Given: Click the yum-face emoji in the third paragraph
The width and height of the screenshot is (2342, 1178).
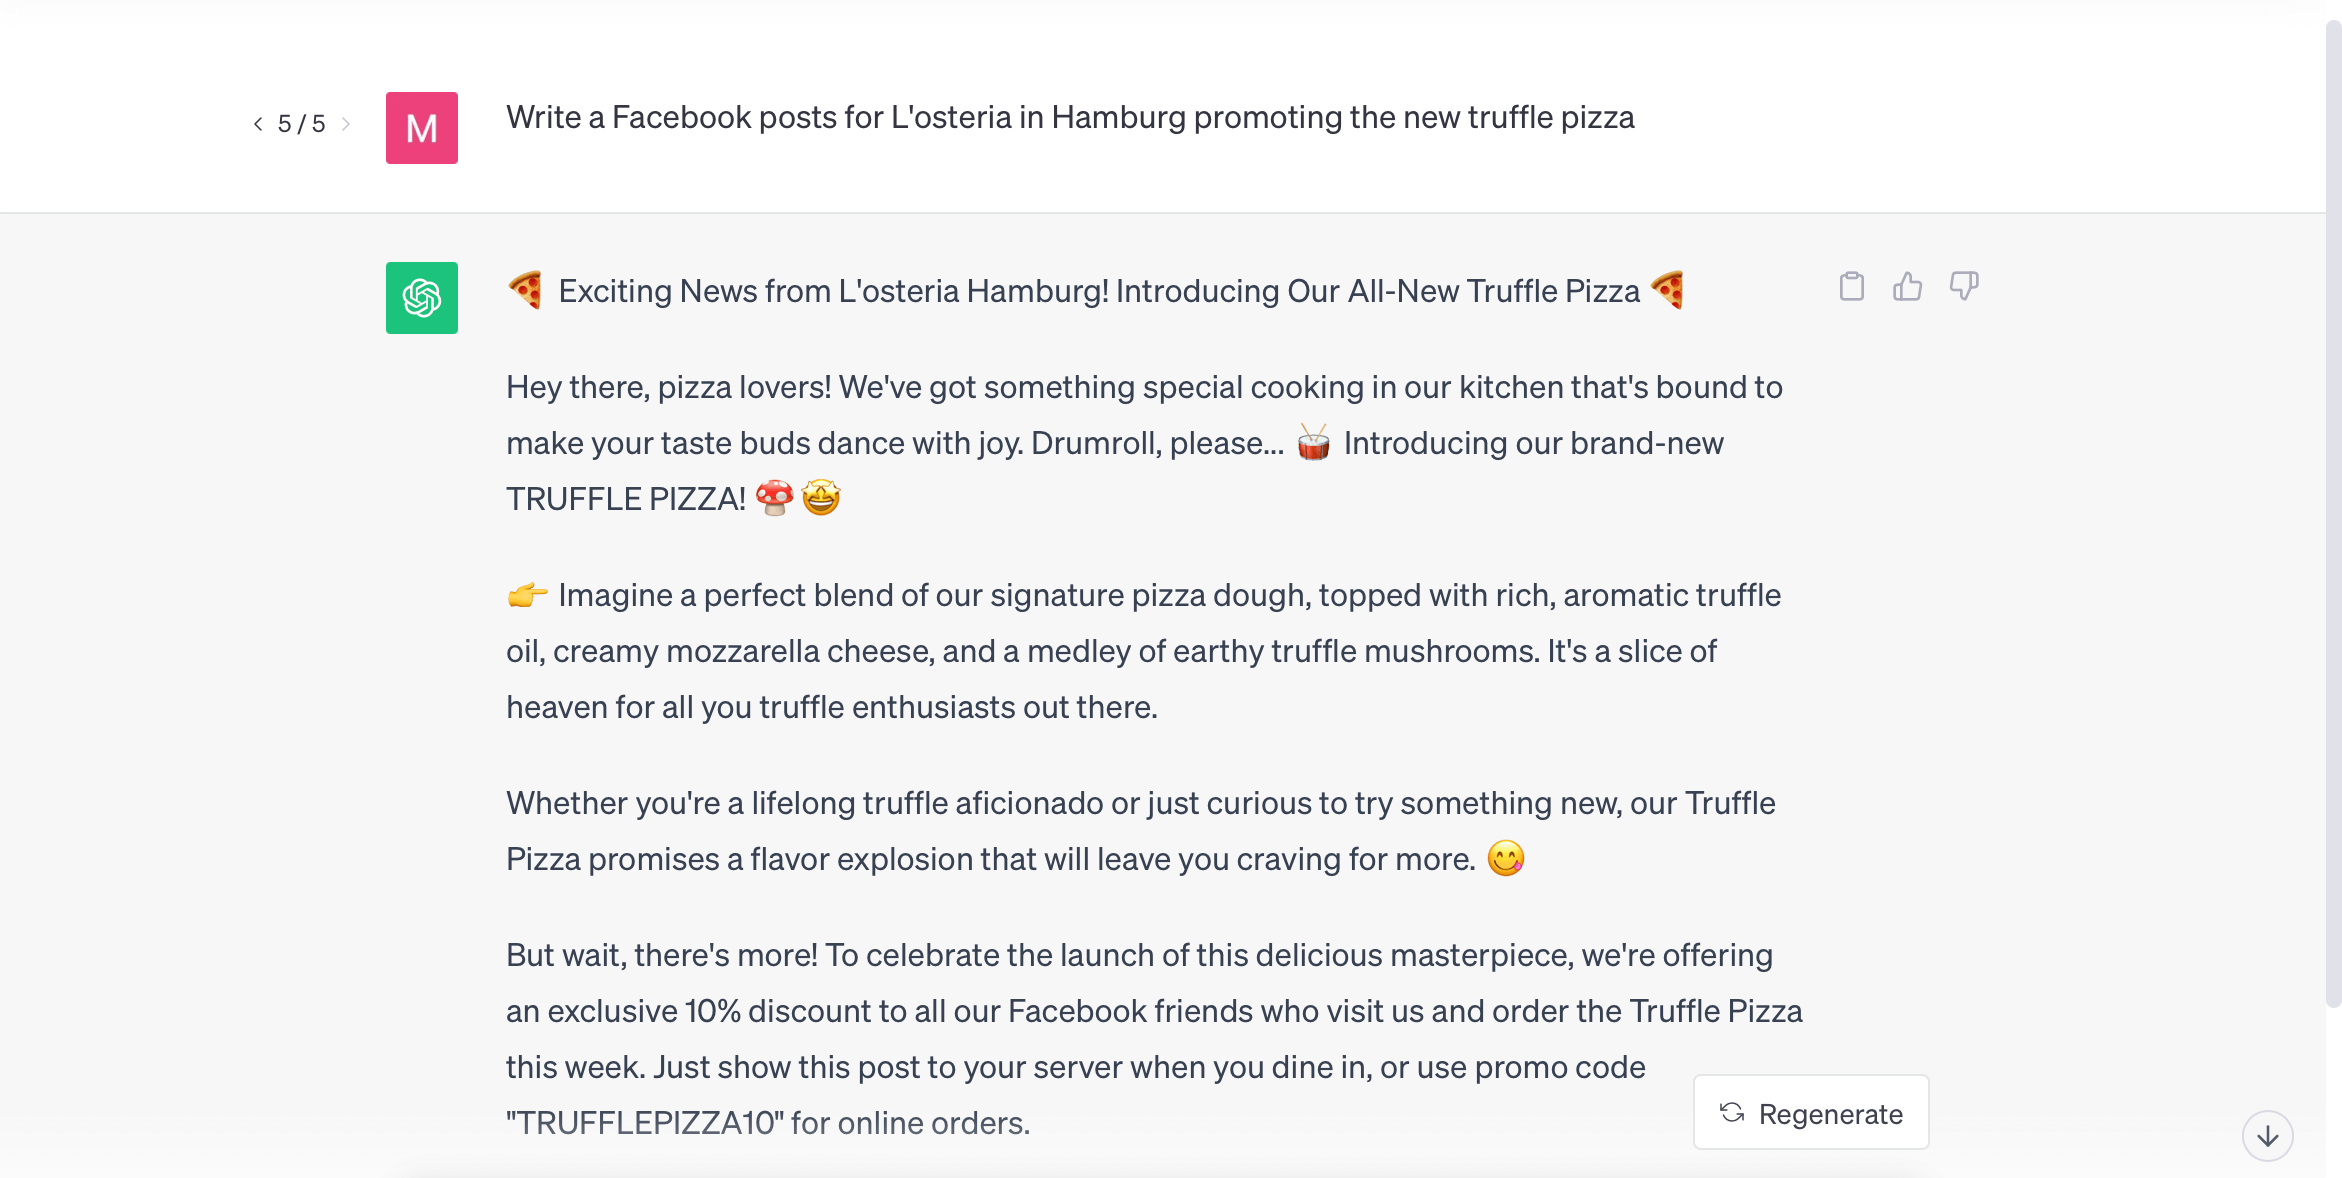Looking at the screenshot, I should click(x=1506, y=857).
